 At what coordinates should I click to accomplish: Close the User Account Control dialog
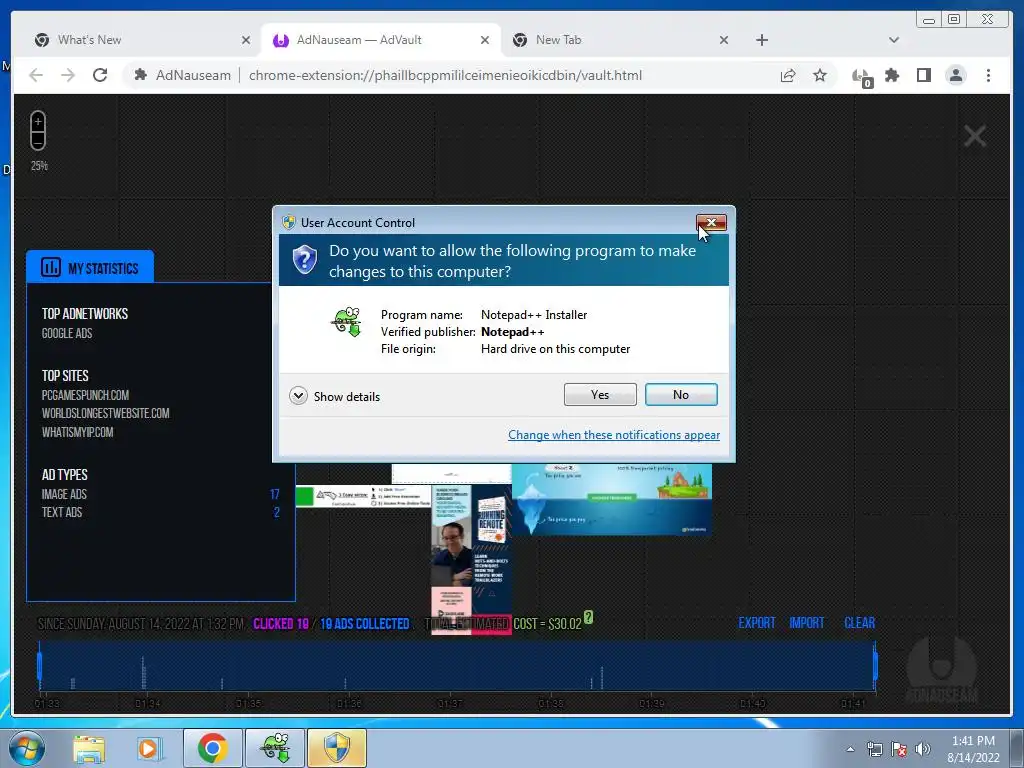point(711,223)
